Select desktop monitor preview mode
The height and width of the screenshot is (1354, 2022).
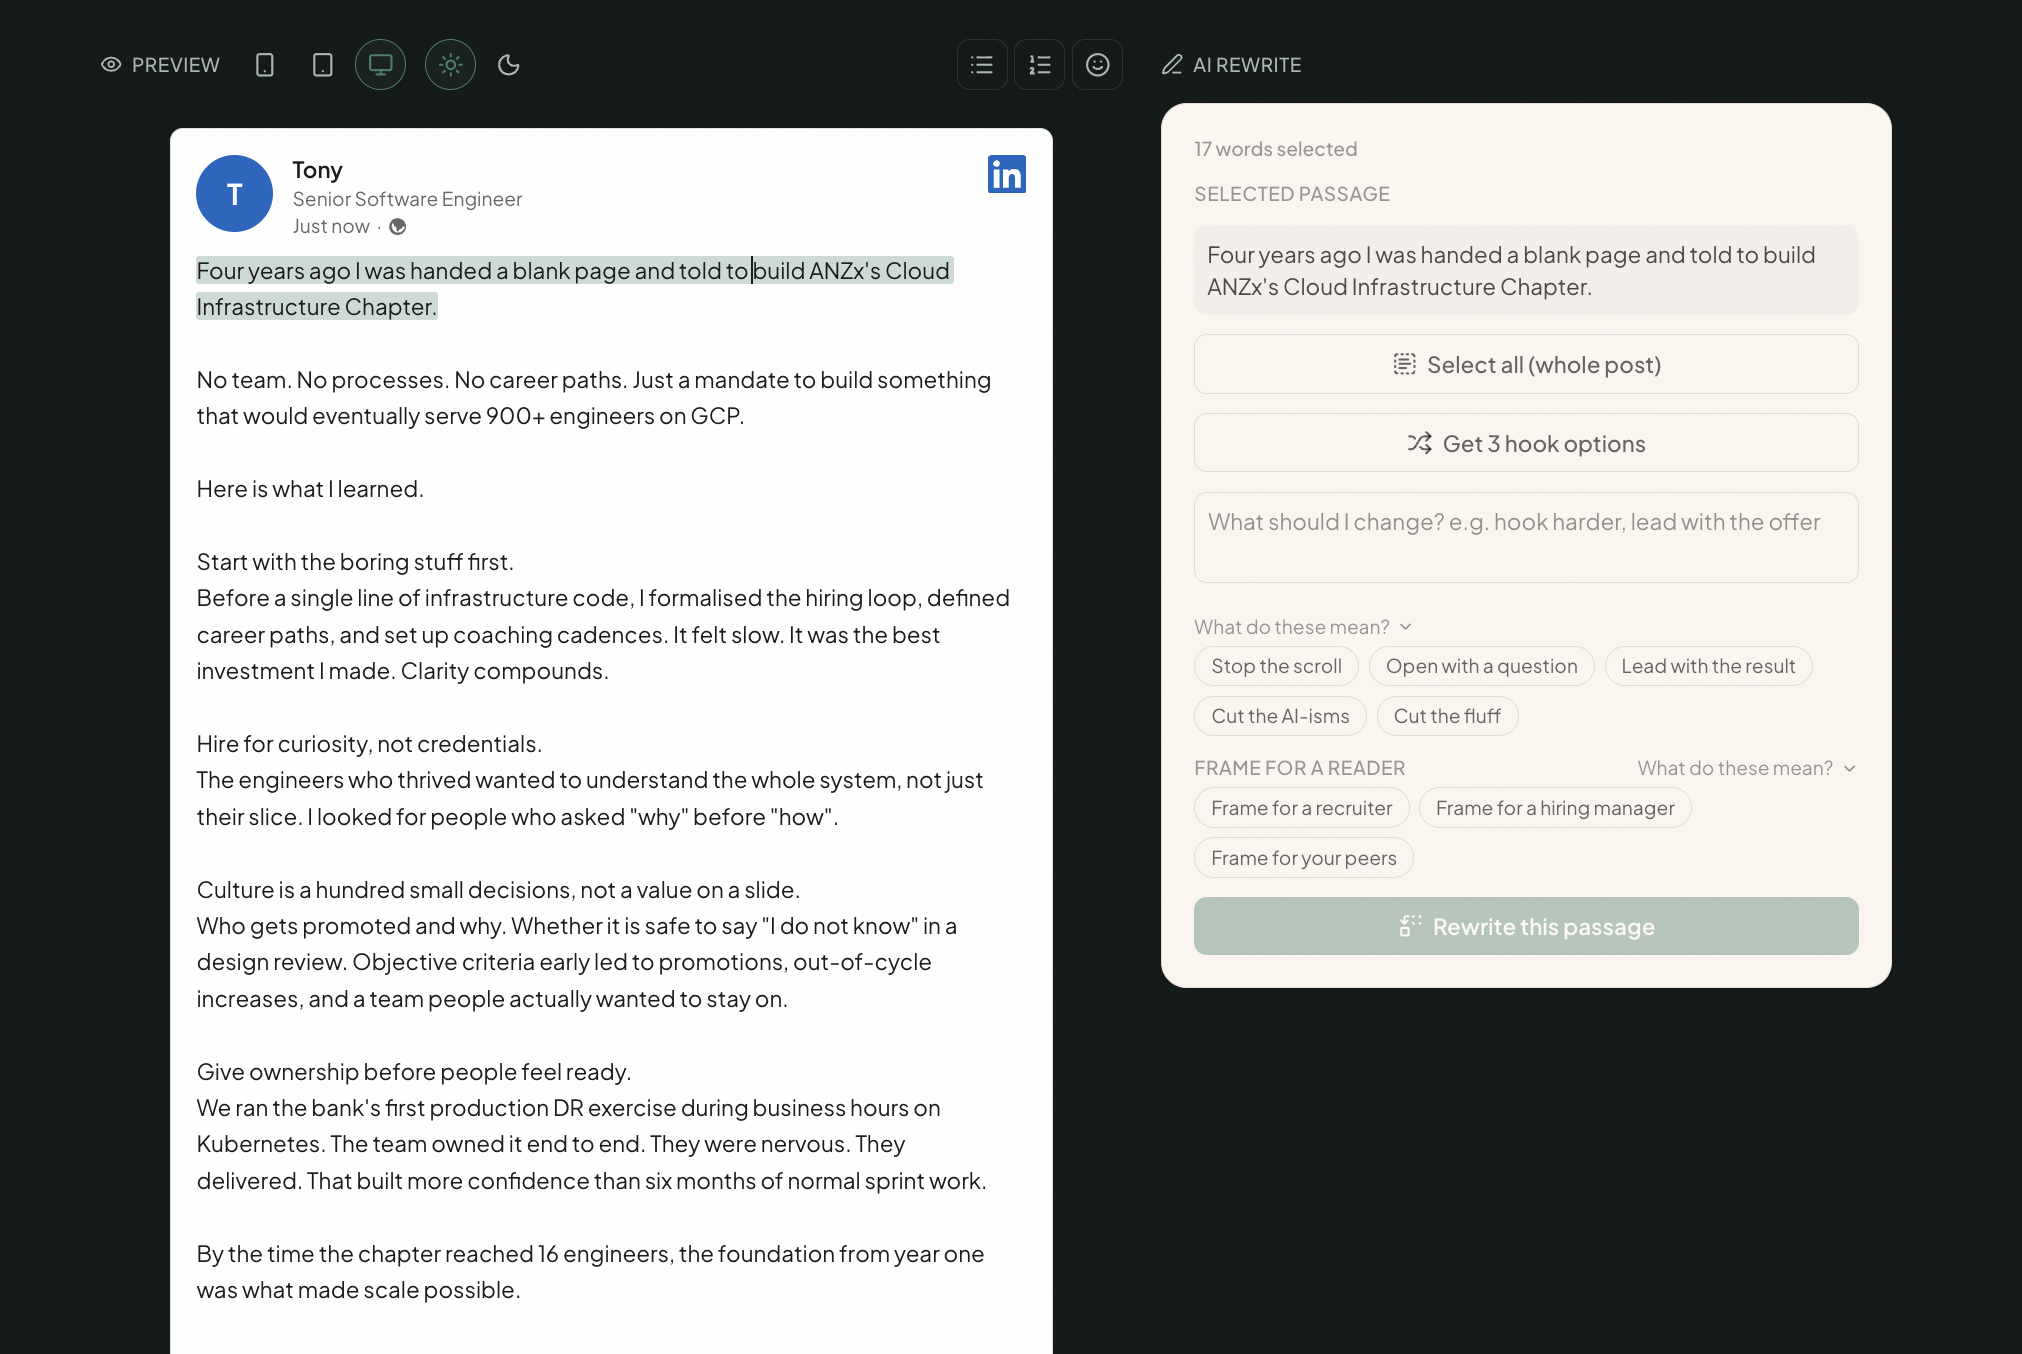(x=380, y=65)
